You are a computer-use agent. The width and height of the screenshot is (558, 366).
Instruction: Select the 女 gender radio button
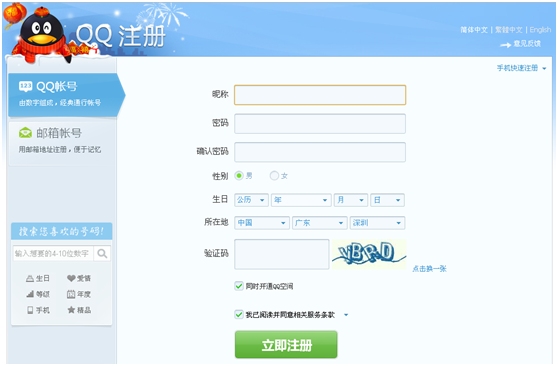(274, 176)
